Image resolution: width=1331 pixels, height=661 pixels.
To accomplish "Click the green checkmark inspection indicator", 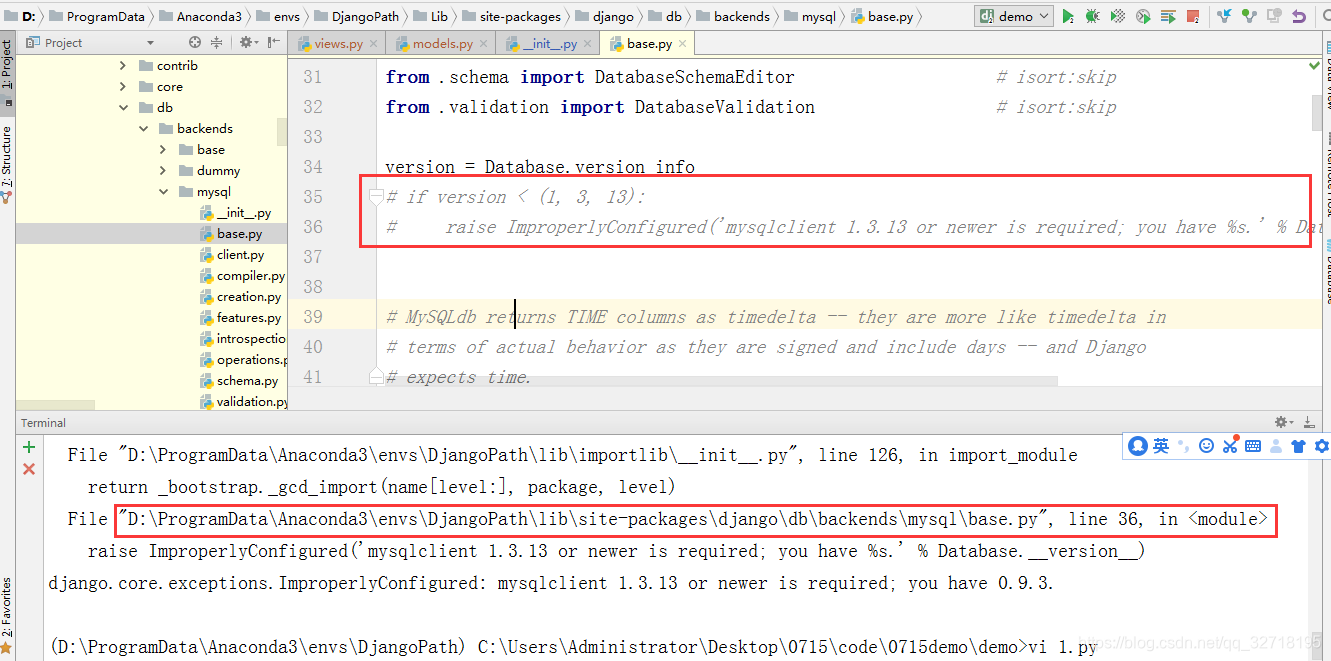I will [1314, 65].
